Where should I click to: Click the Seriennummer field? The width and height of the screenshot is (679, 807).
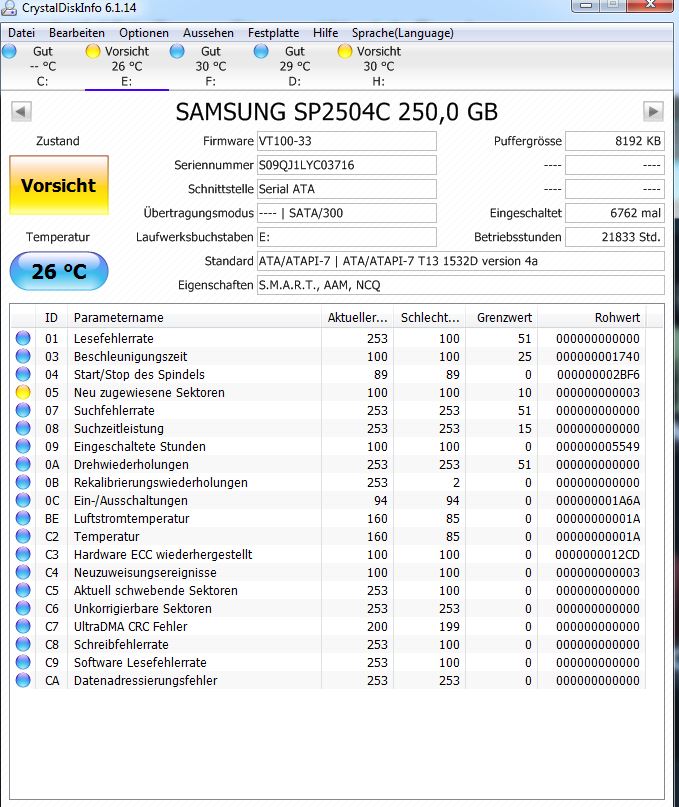(346, 165)
